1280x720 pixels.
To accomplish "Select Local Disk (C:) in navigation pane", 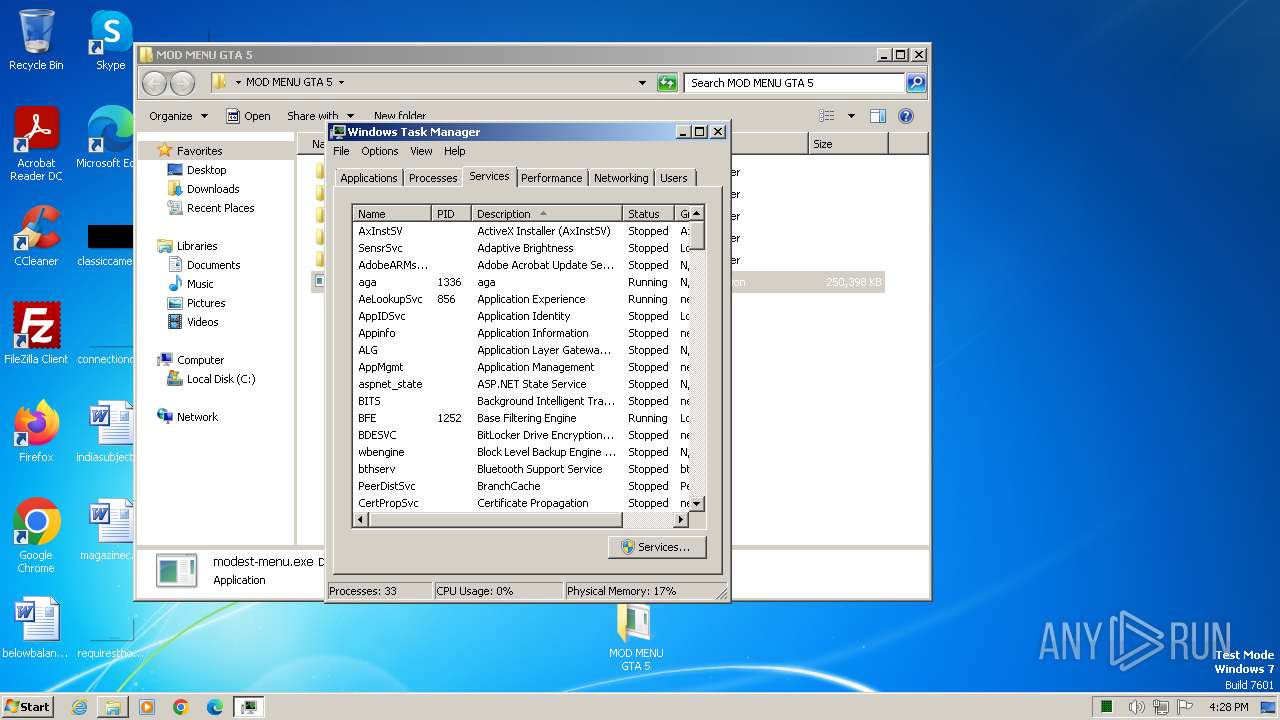I will 220,379.
